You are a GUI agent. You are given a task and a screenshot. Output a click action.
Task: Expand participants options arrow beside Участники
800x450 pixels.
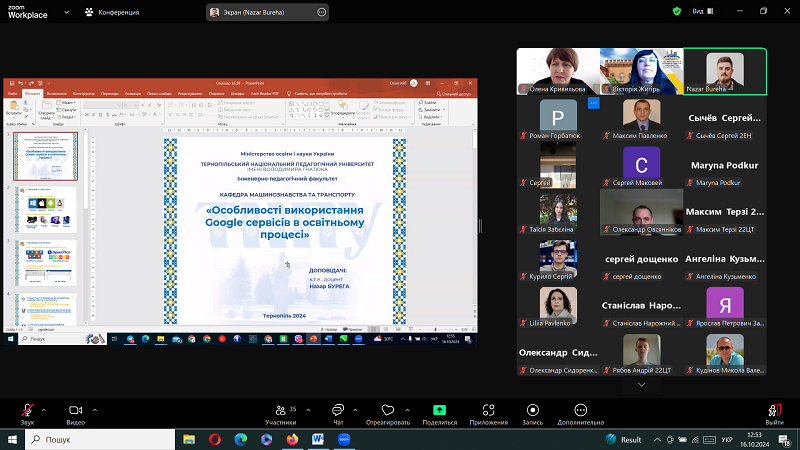pyautogui.click(x=308, y=410)
